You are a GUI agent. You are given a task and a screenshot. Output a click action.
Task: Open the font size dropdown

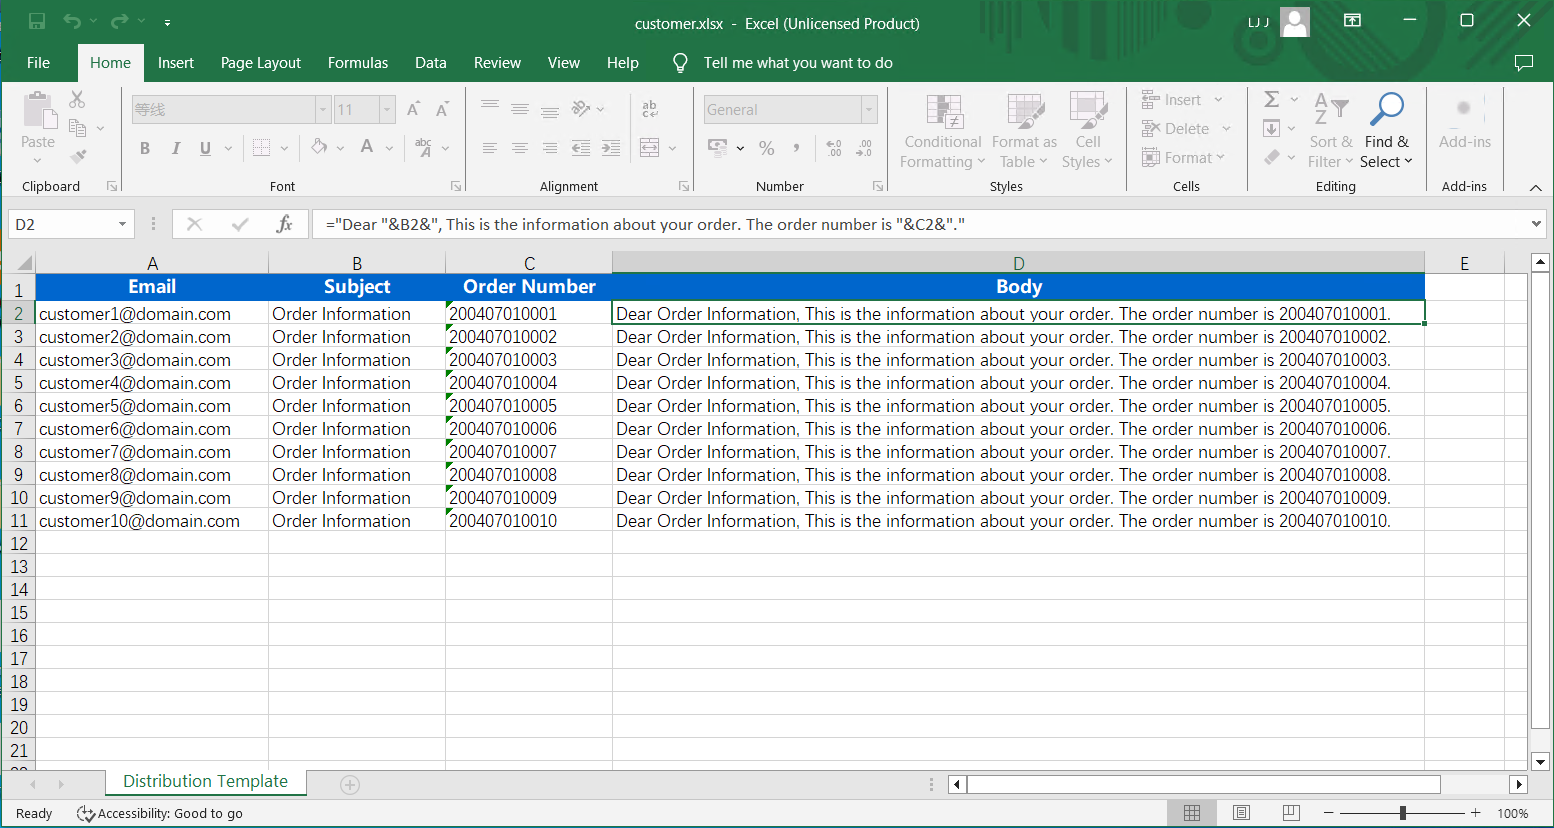pyautogui.click(x=387, y=109)
